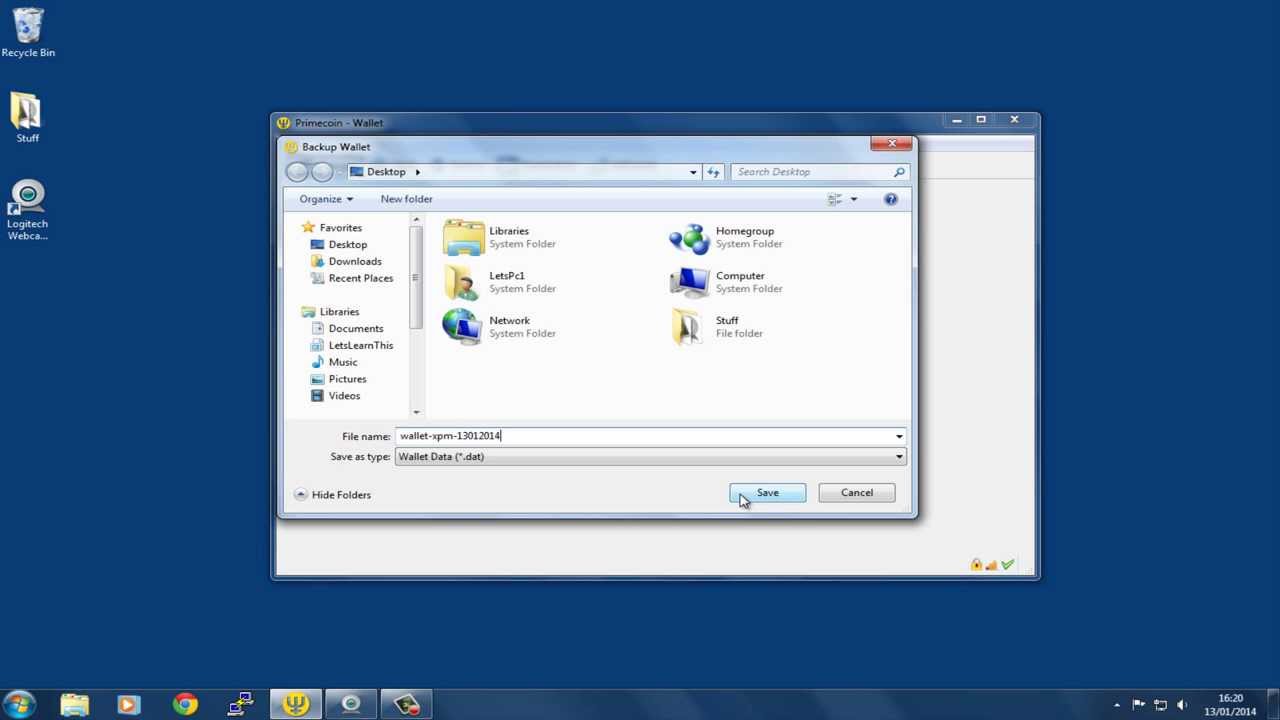The width and height of the screenshot is (1280, 720).
Task: Click the navigation pane scrollbar down arrow
Action: (x=416, y=411)
